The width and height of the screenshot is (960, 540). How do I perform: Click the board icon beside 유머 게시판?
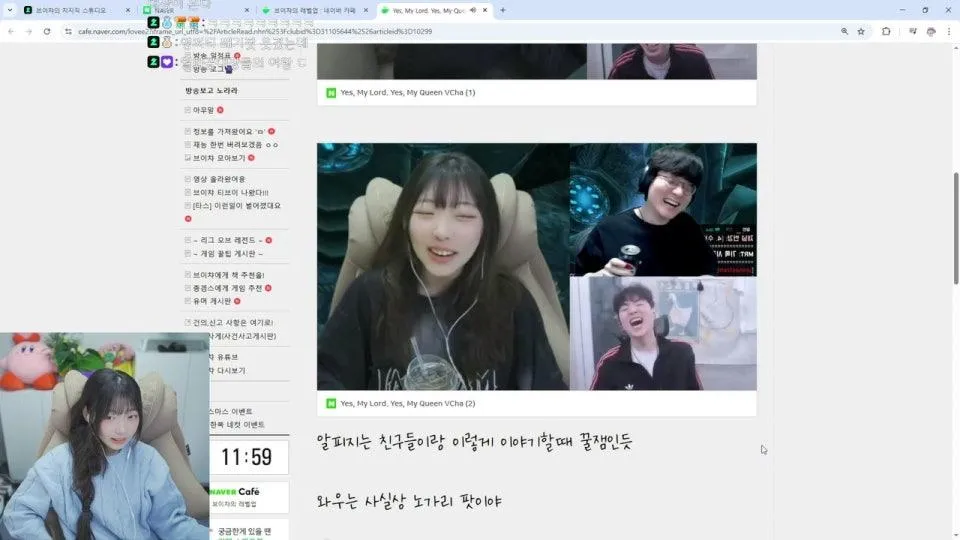click(x=187, y=301)
